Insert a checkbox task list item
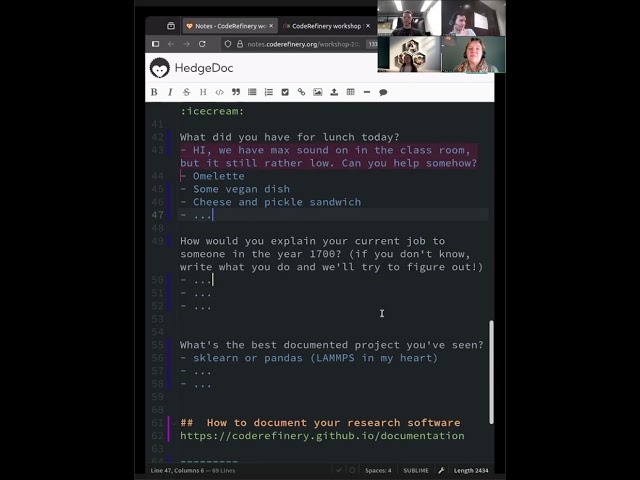 click(285, 92)
